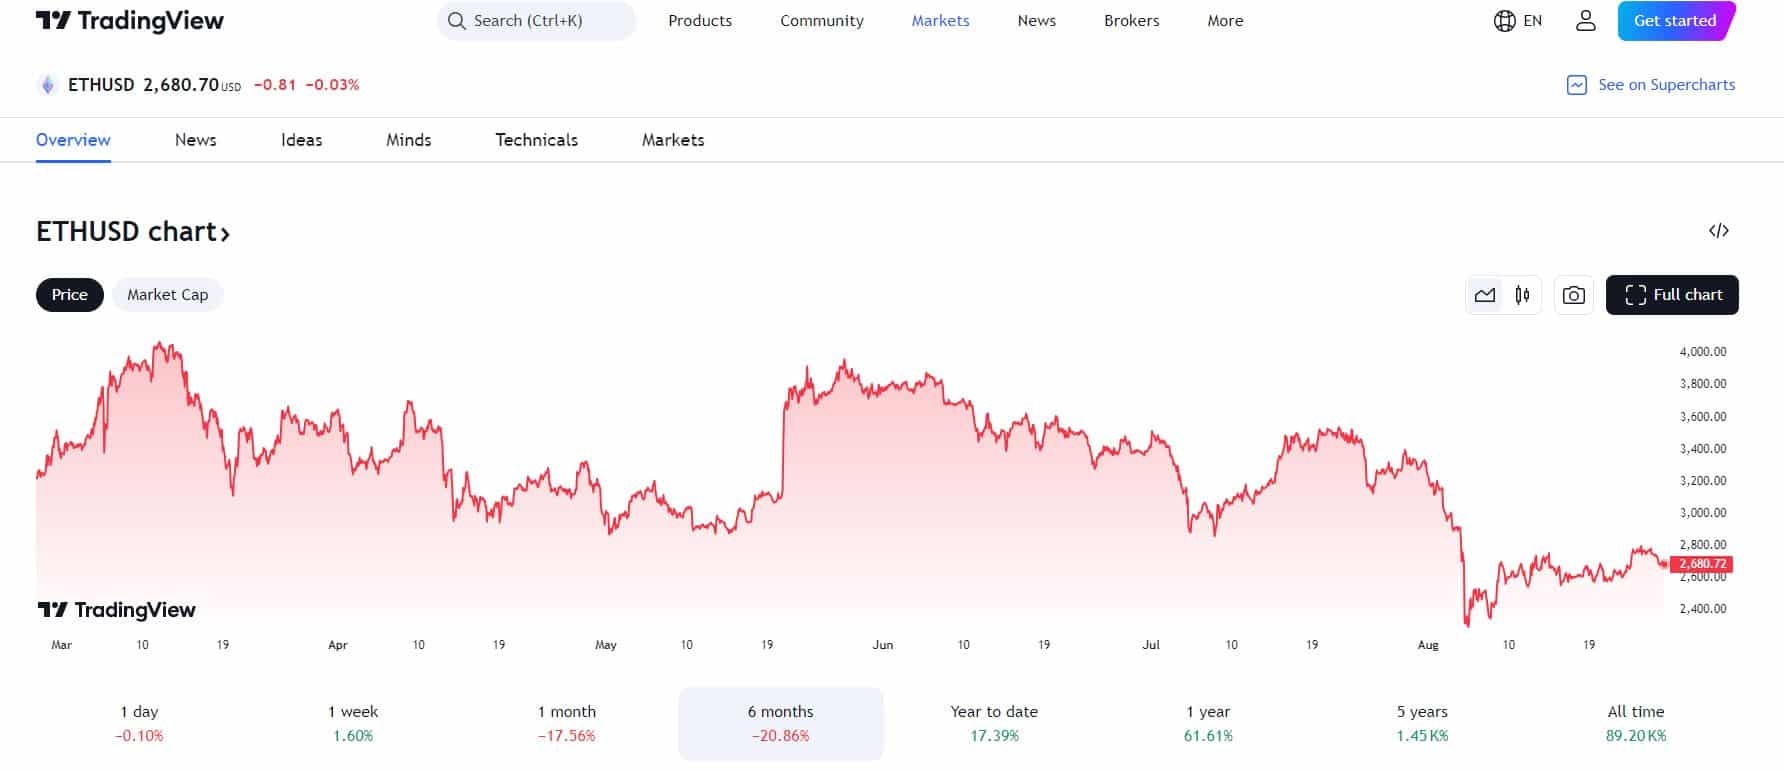Select the candlestick chart style icon
The image size is (1784, 770).
coord(1522,295)
